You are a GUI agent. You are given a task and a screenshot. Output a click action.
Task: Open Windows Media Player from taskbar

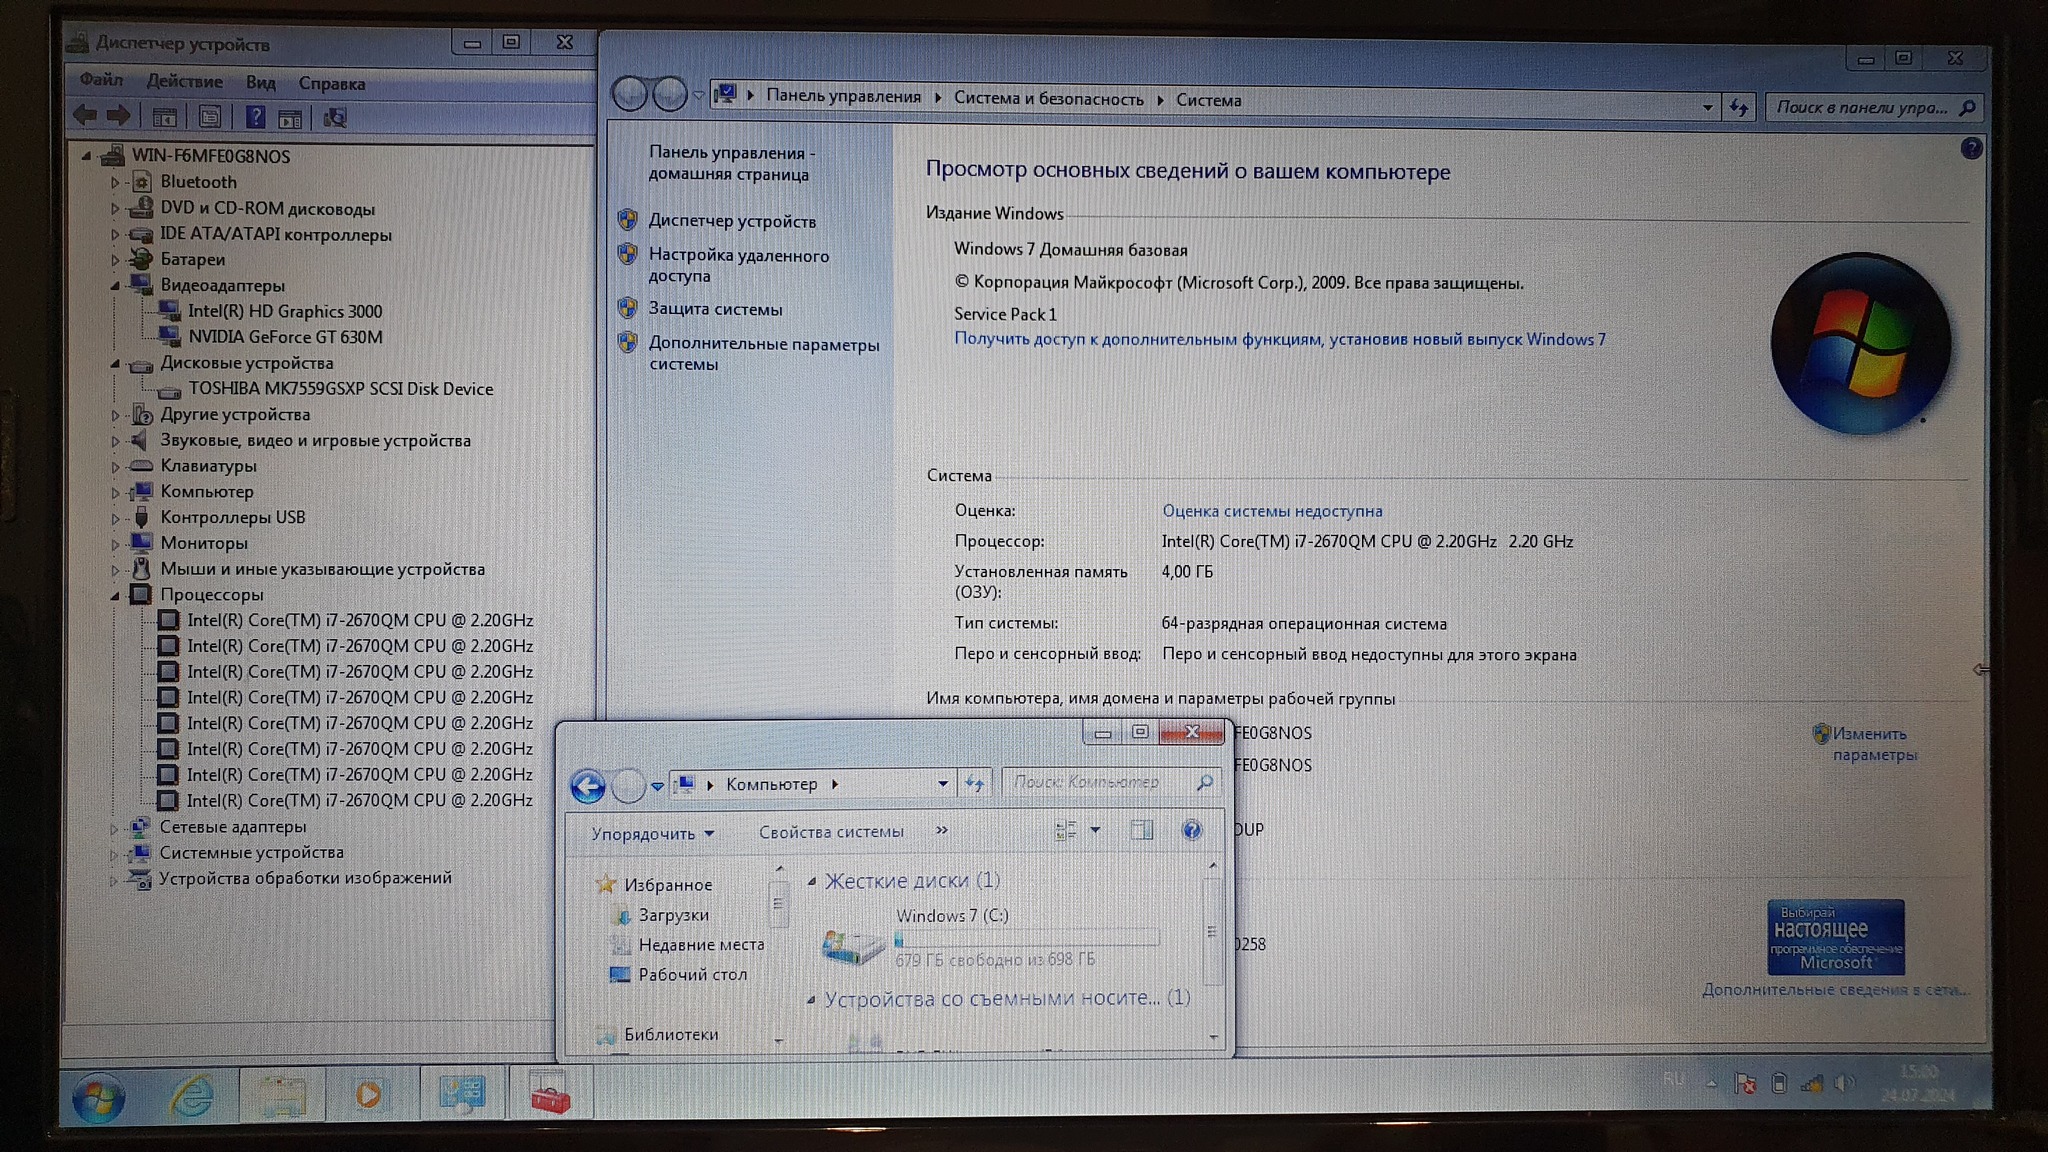[368, 1095]
